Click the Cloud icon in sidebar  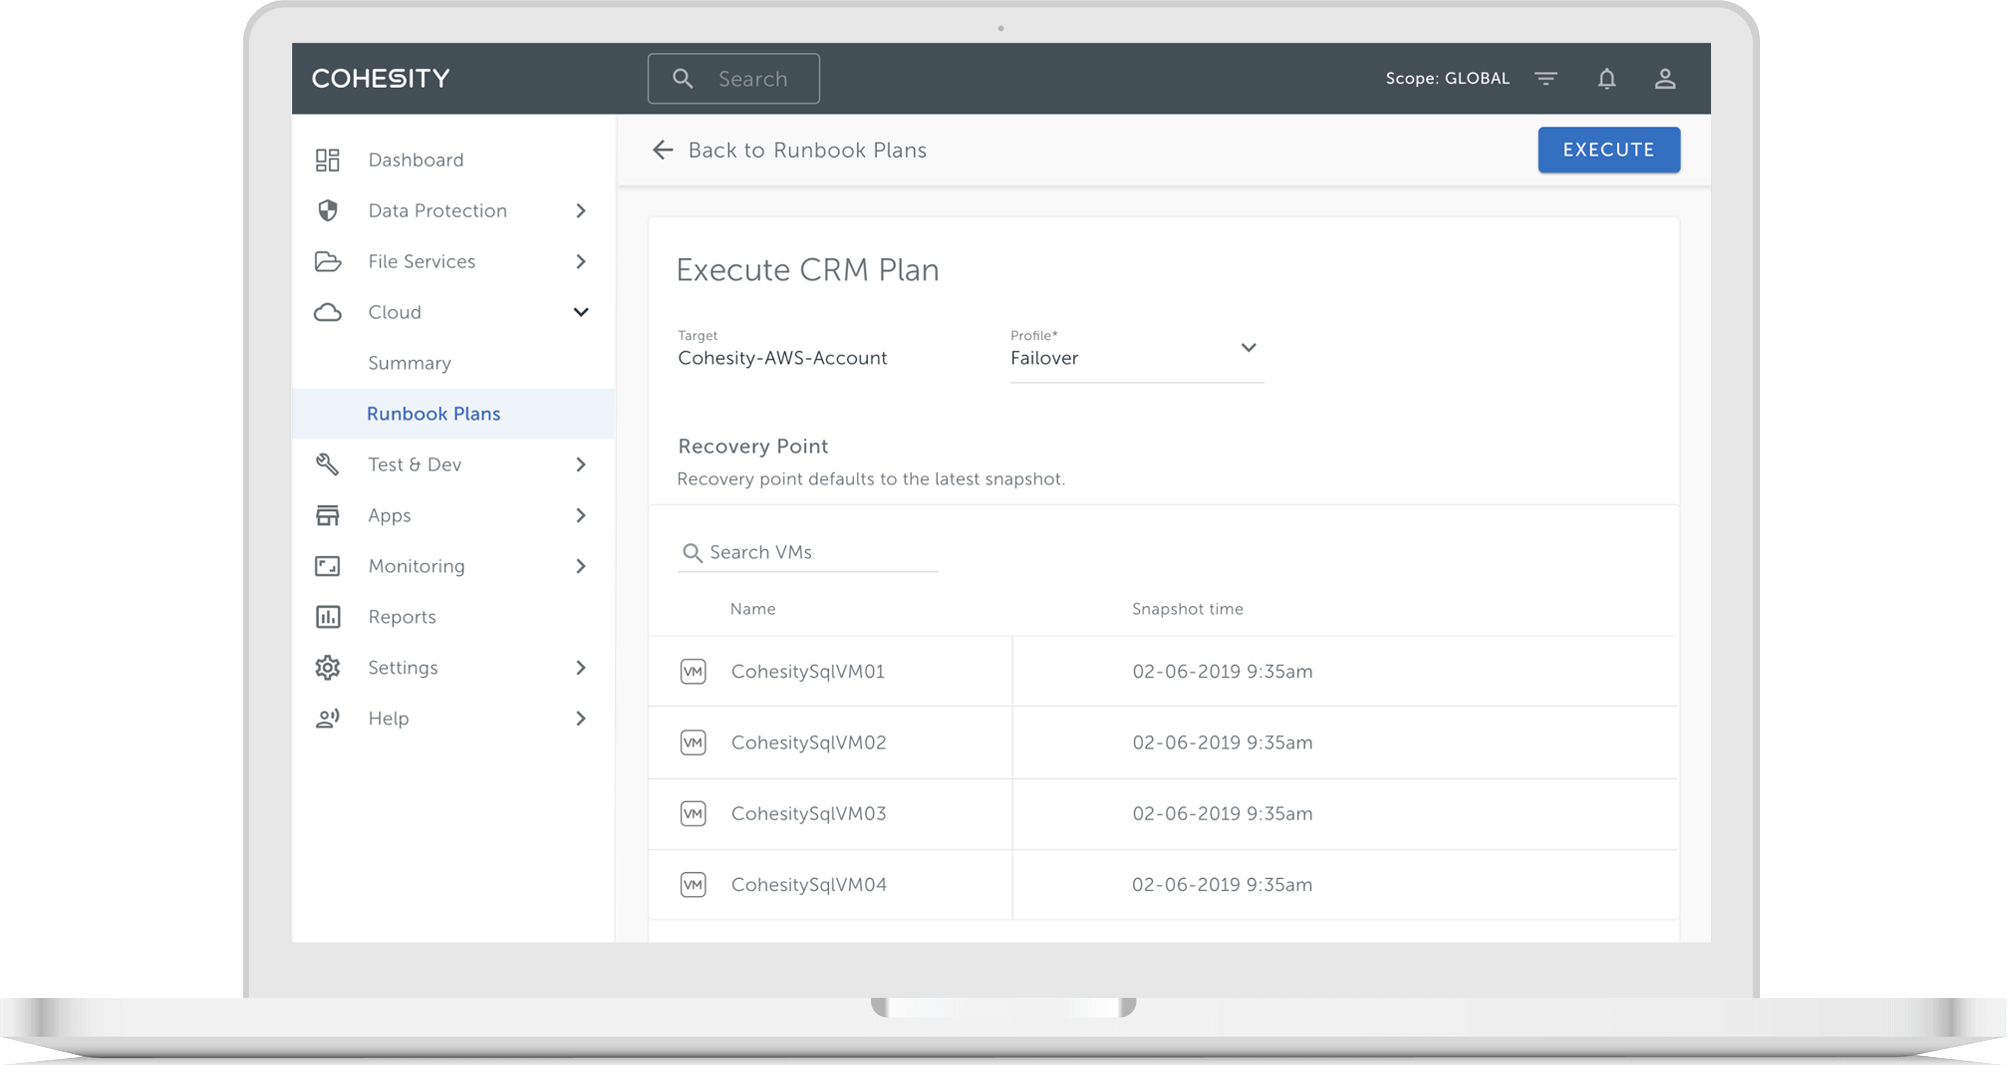(327, 312)
